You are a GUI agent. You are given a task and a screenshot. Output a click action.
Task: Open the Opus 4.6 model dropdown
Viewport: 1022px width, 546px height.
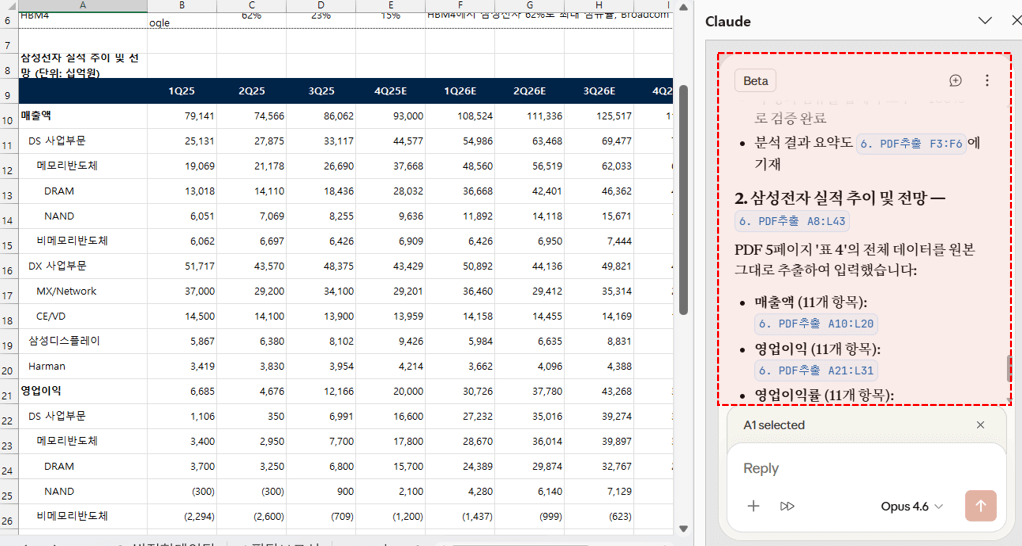coord(912,506)
